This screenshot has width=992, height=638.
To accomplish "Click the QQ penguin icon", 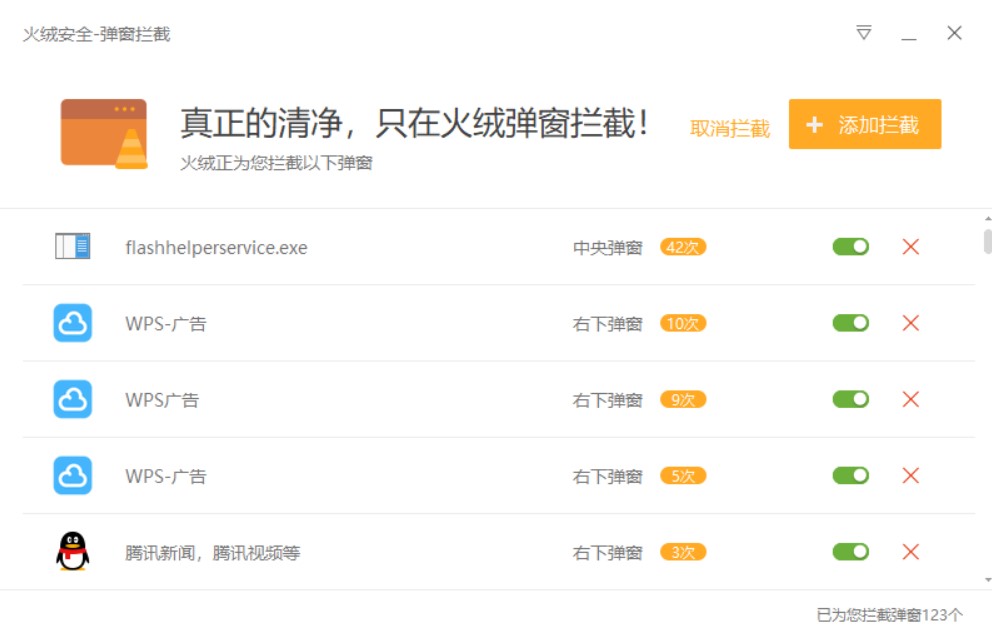I will [73, 551].
